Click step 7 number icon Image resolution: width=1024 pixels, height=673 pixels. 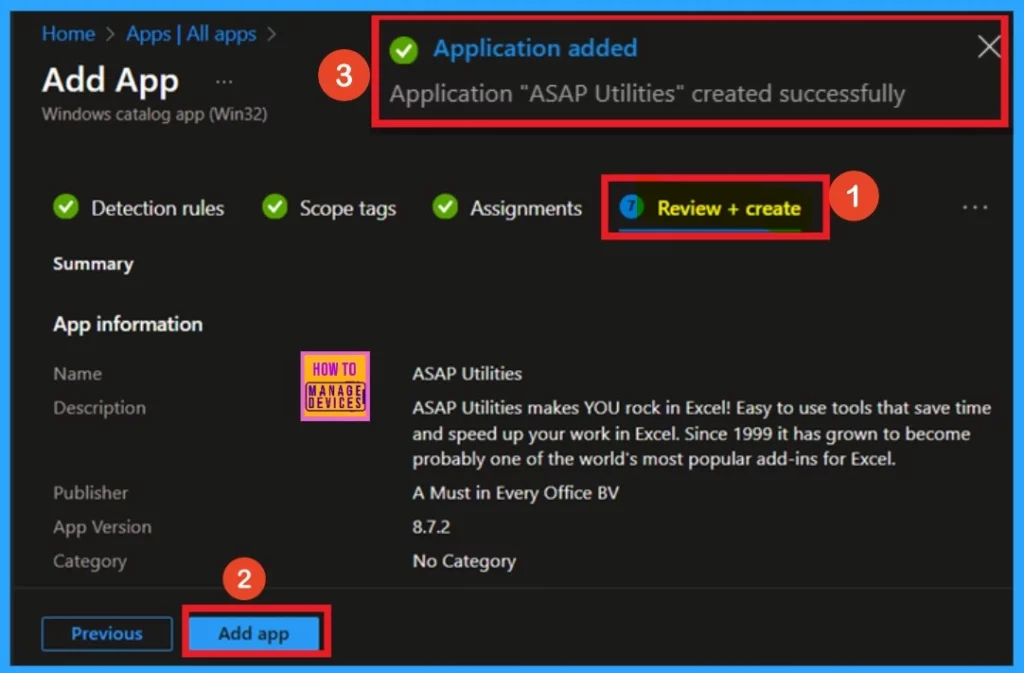pyautogui.click(x=631, y=207)
